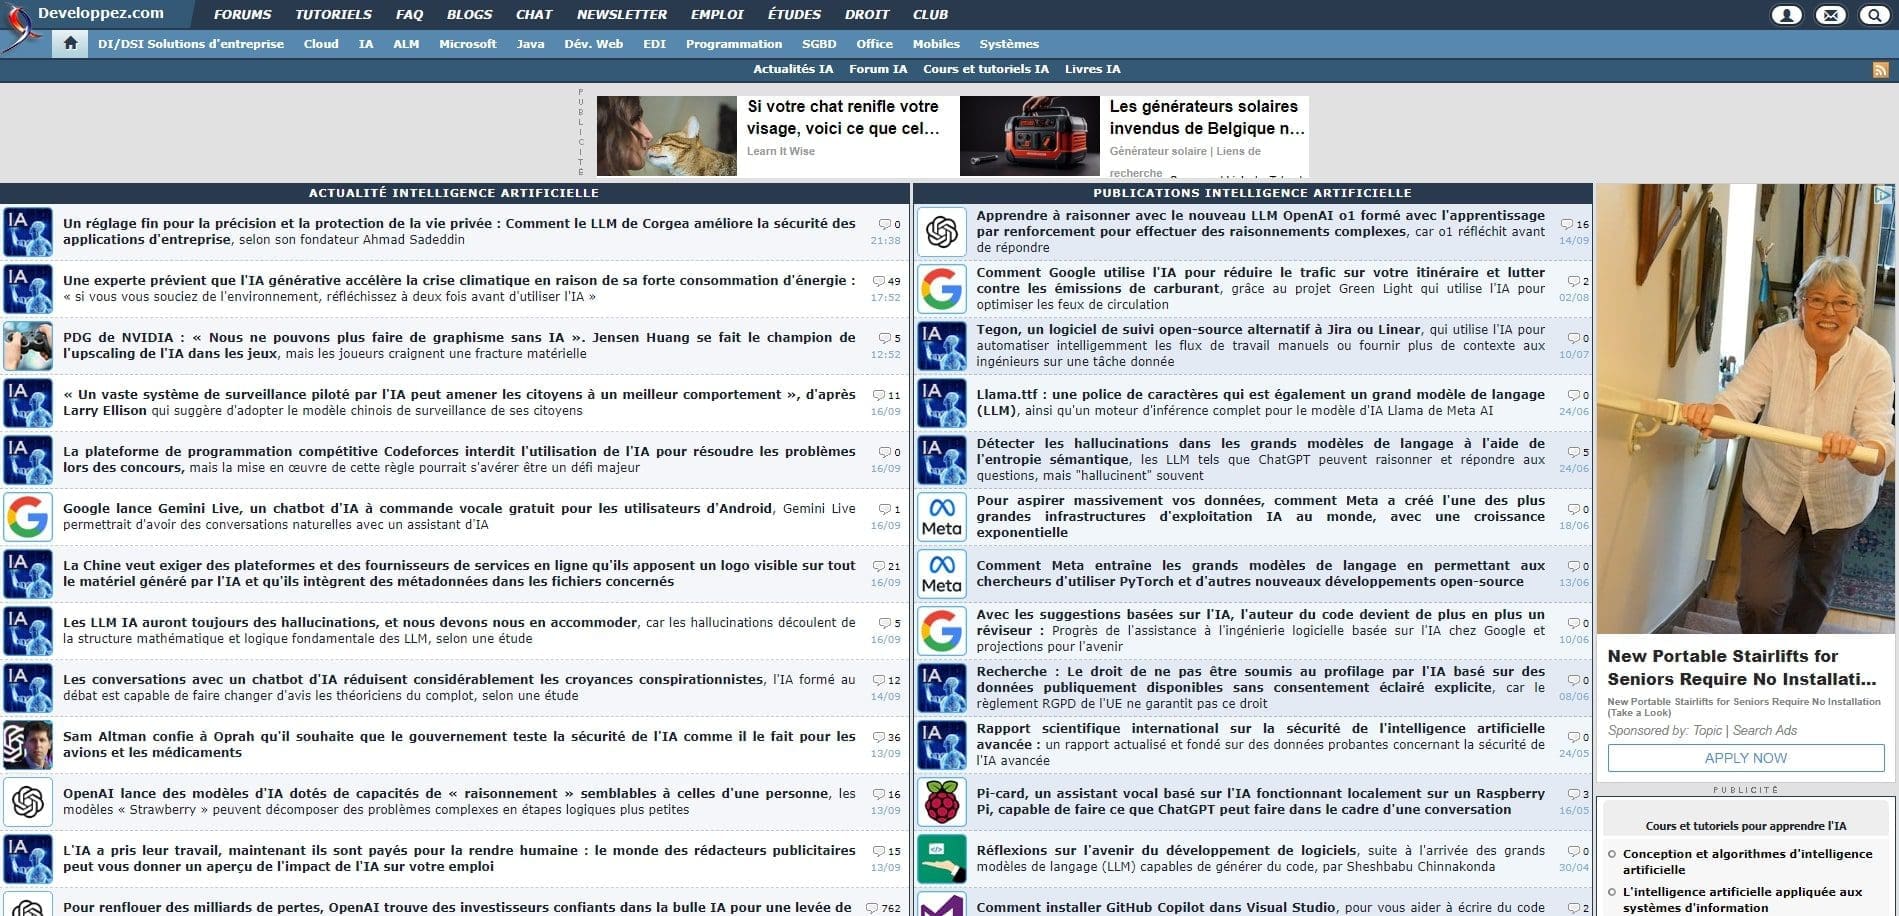1899x916 pixels.
Task: Switch to the Livres IA tab
Action: point(1093,69)
